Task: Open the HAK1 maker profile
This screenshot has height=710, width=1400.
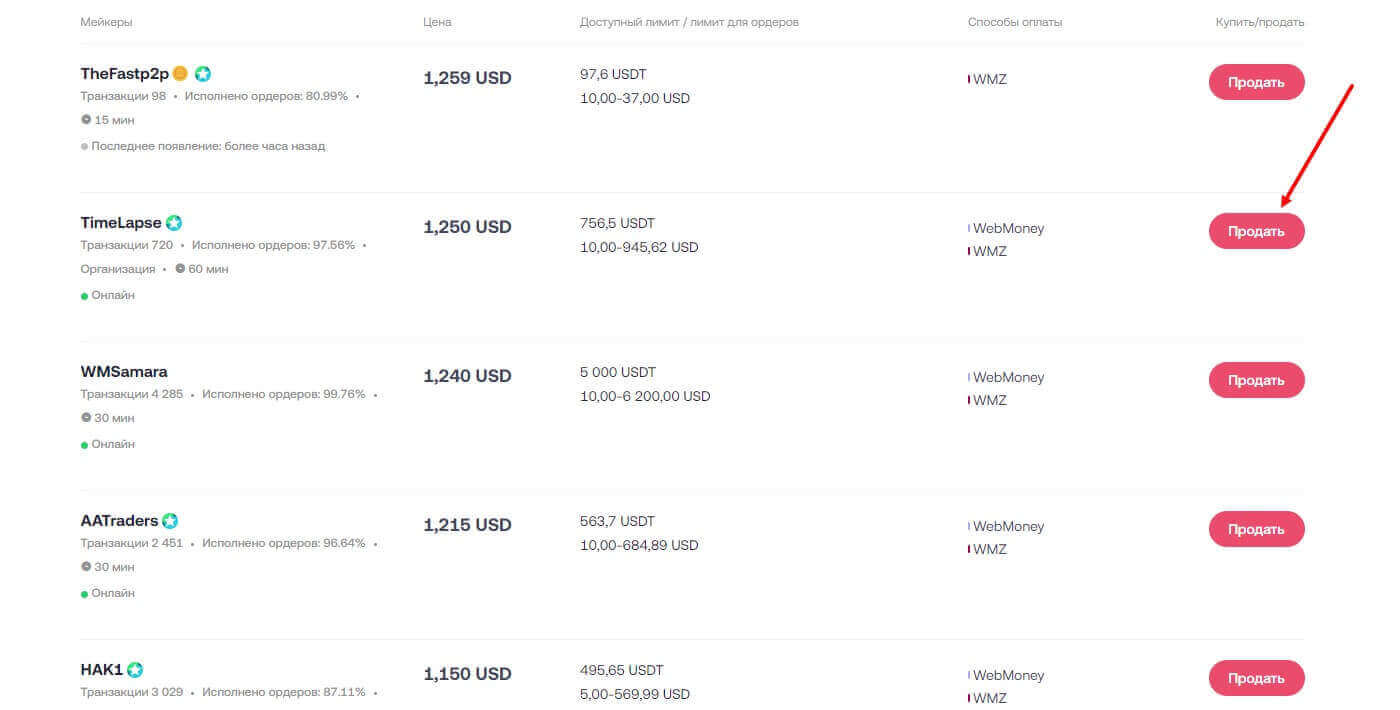Action: (101, 670)
